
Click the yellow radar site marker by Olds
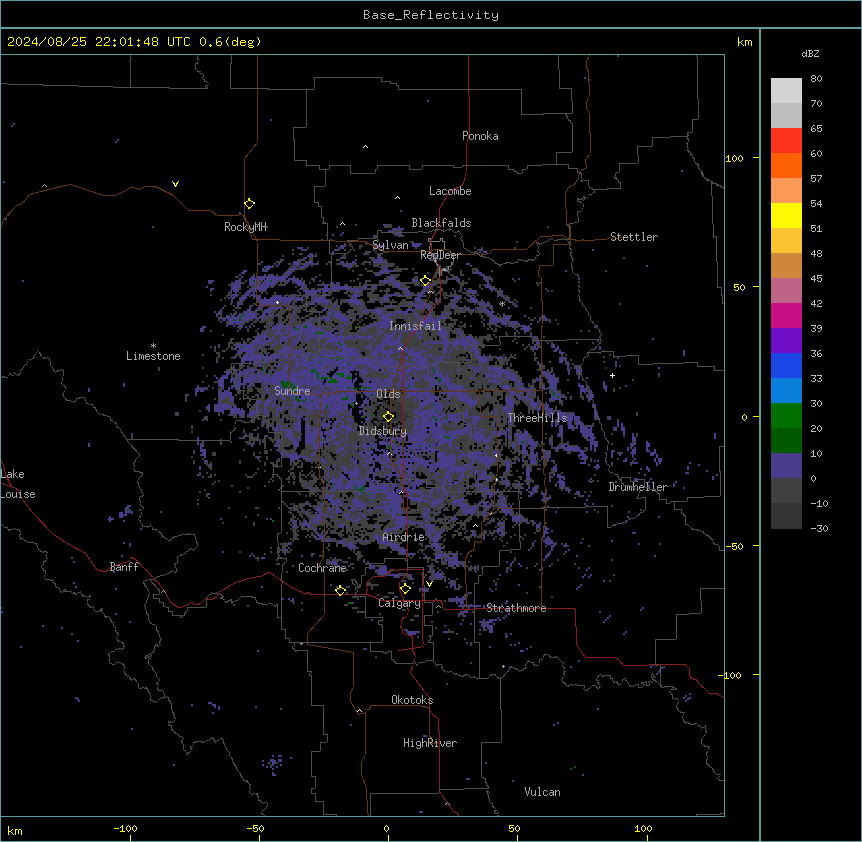tap(389, 417)
